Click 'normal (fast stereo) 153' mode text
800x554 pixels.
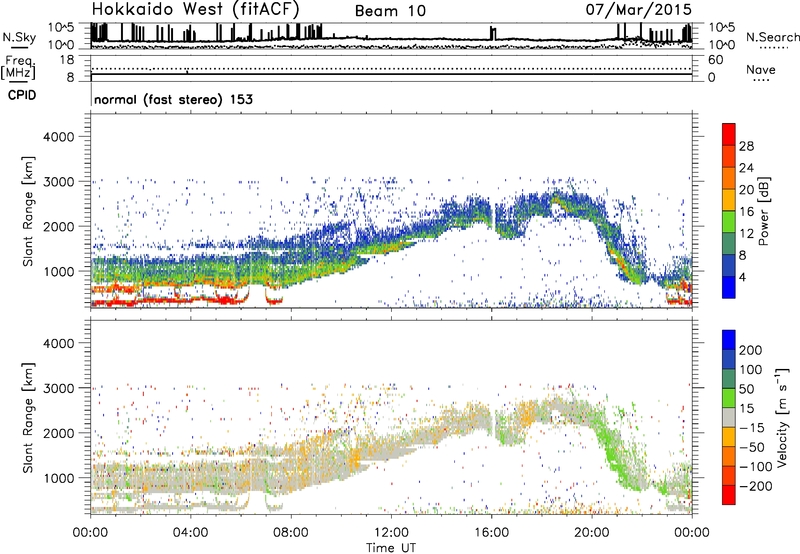click(173, 99)
